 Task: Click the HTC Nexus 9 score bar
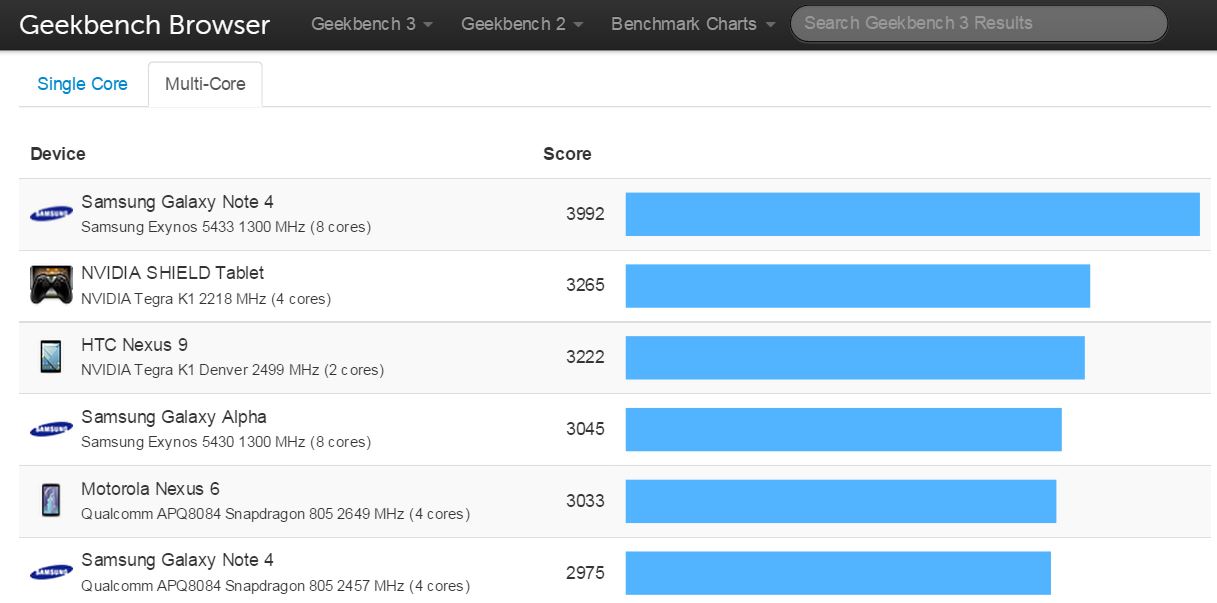click(855, 358)
